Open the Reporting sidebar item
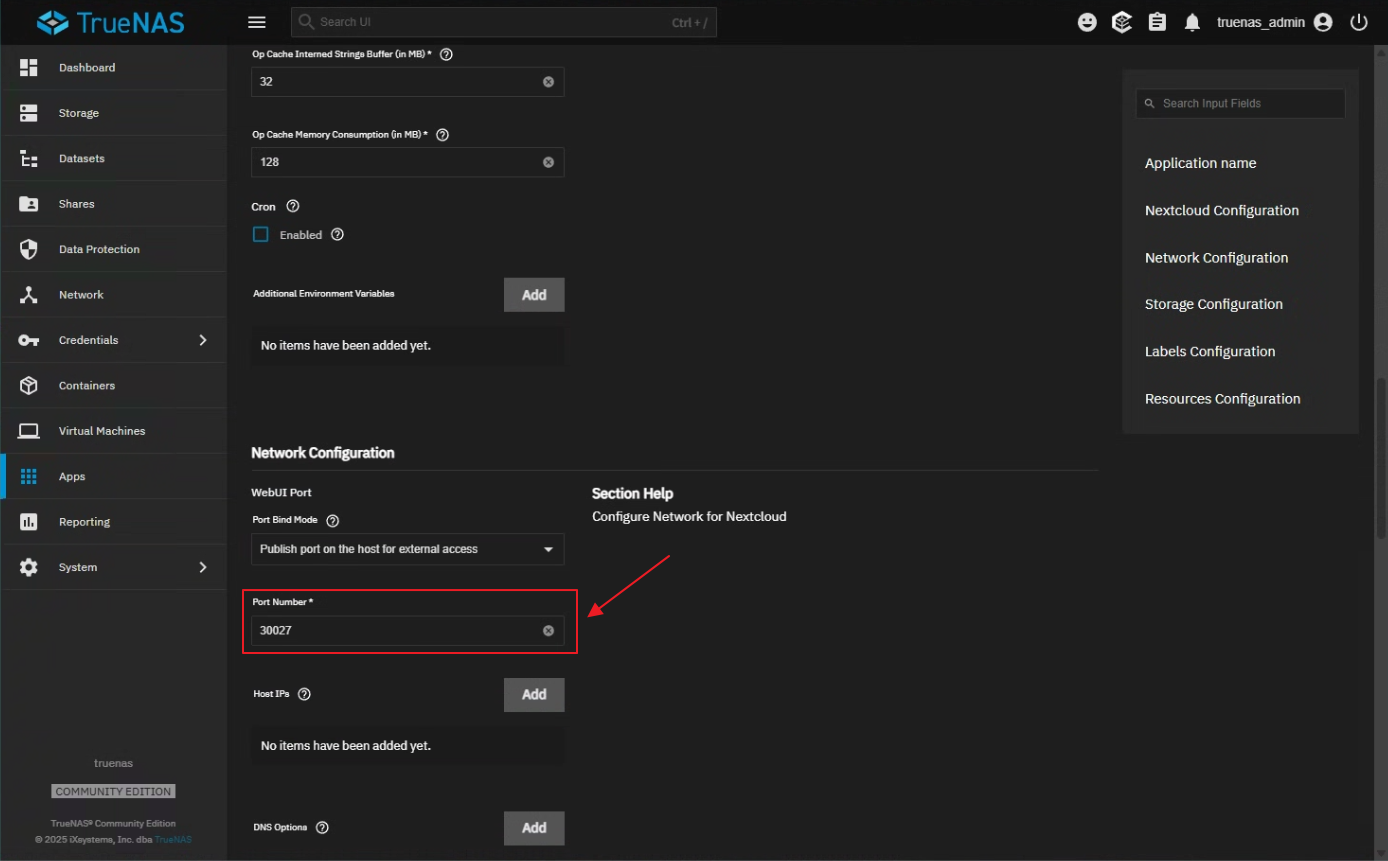This screenshot has width=1388, height=861. pyautogui.click(x=113, y=522)
